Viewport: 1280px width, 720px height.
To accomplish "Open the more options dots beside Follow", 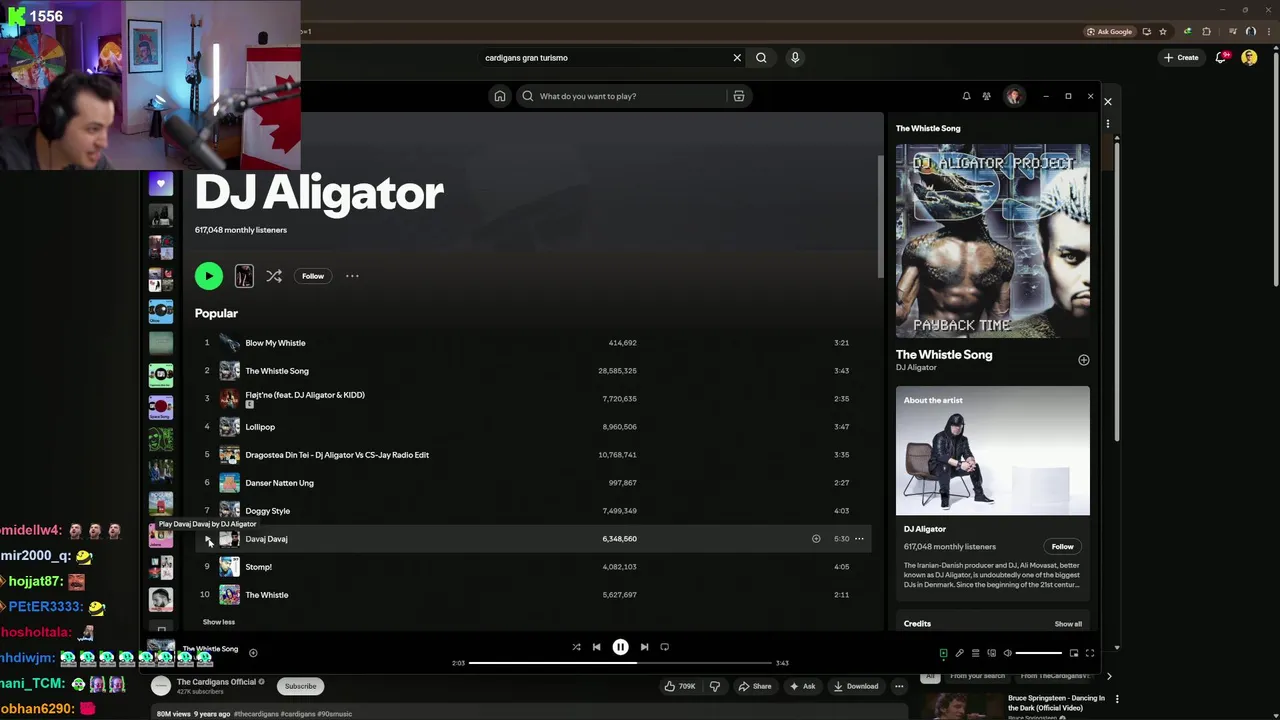I will pos(352,276).
